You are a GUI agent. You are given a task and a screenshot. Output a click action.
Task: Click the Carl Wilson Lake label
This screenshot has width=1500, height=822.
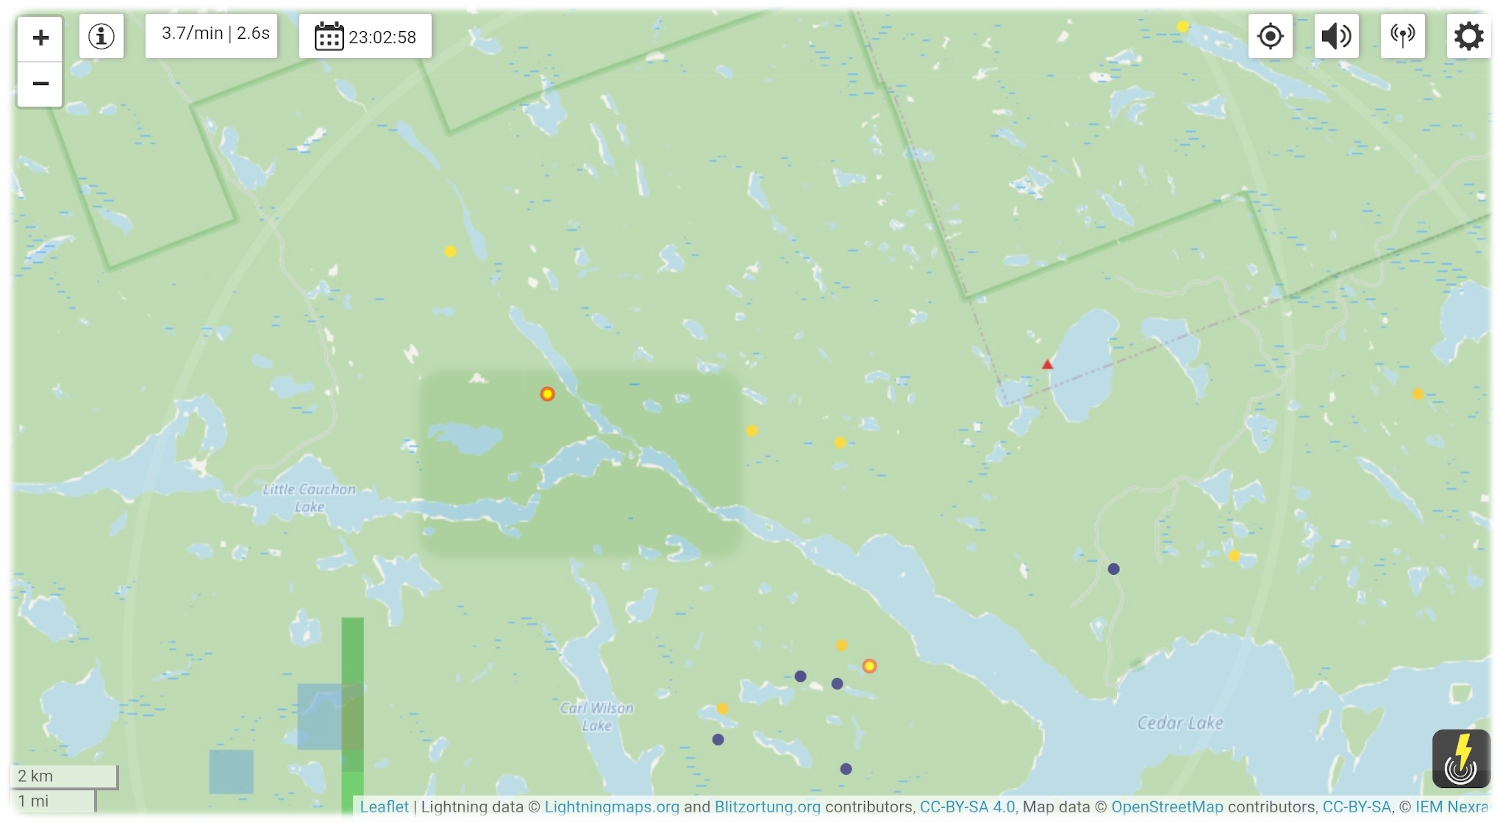[x=597, y=716]
